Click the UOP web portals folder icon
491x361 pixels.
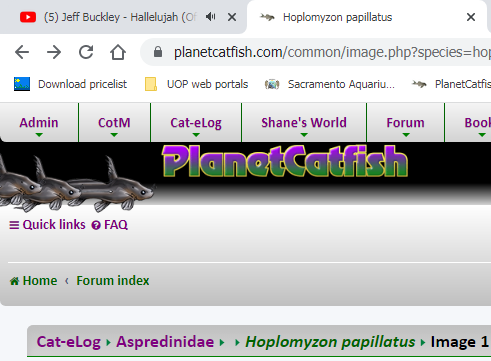(x=151, y=84)
